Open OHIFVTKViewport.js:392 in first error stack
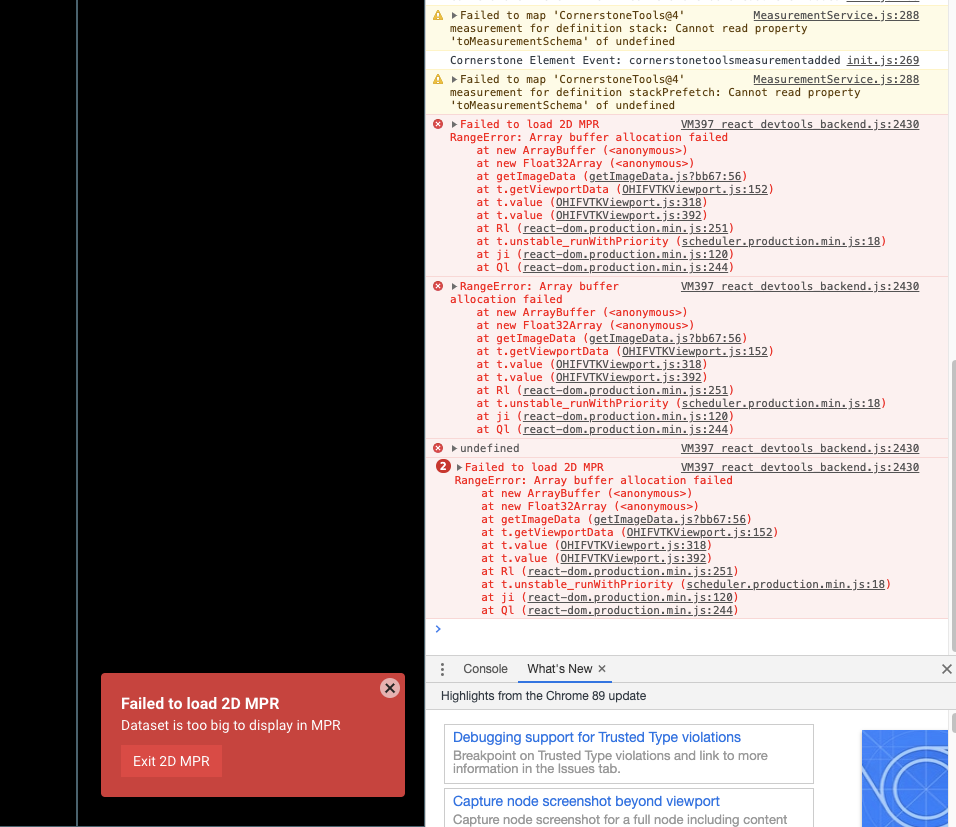The height and width of the screenshot is (827, 956). click(629, 215)
